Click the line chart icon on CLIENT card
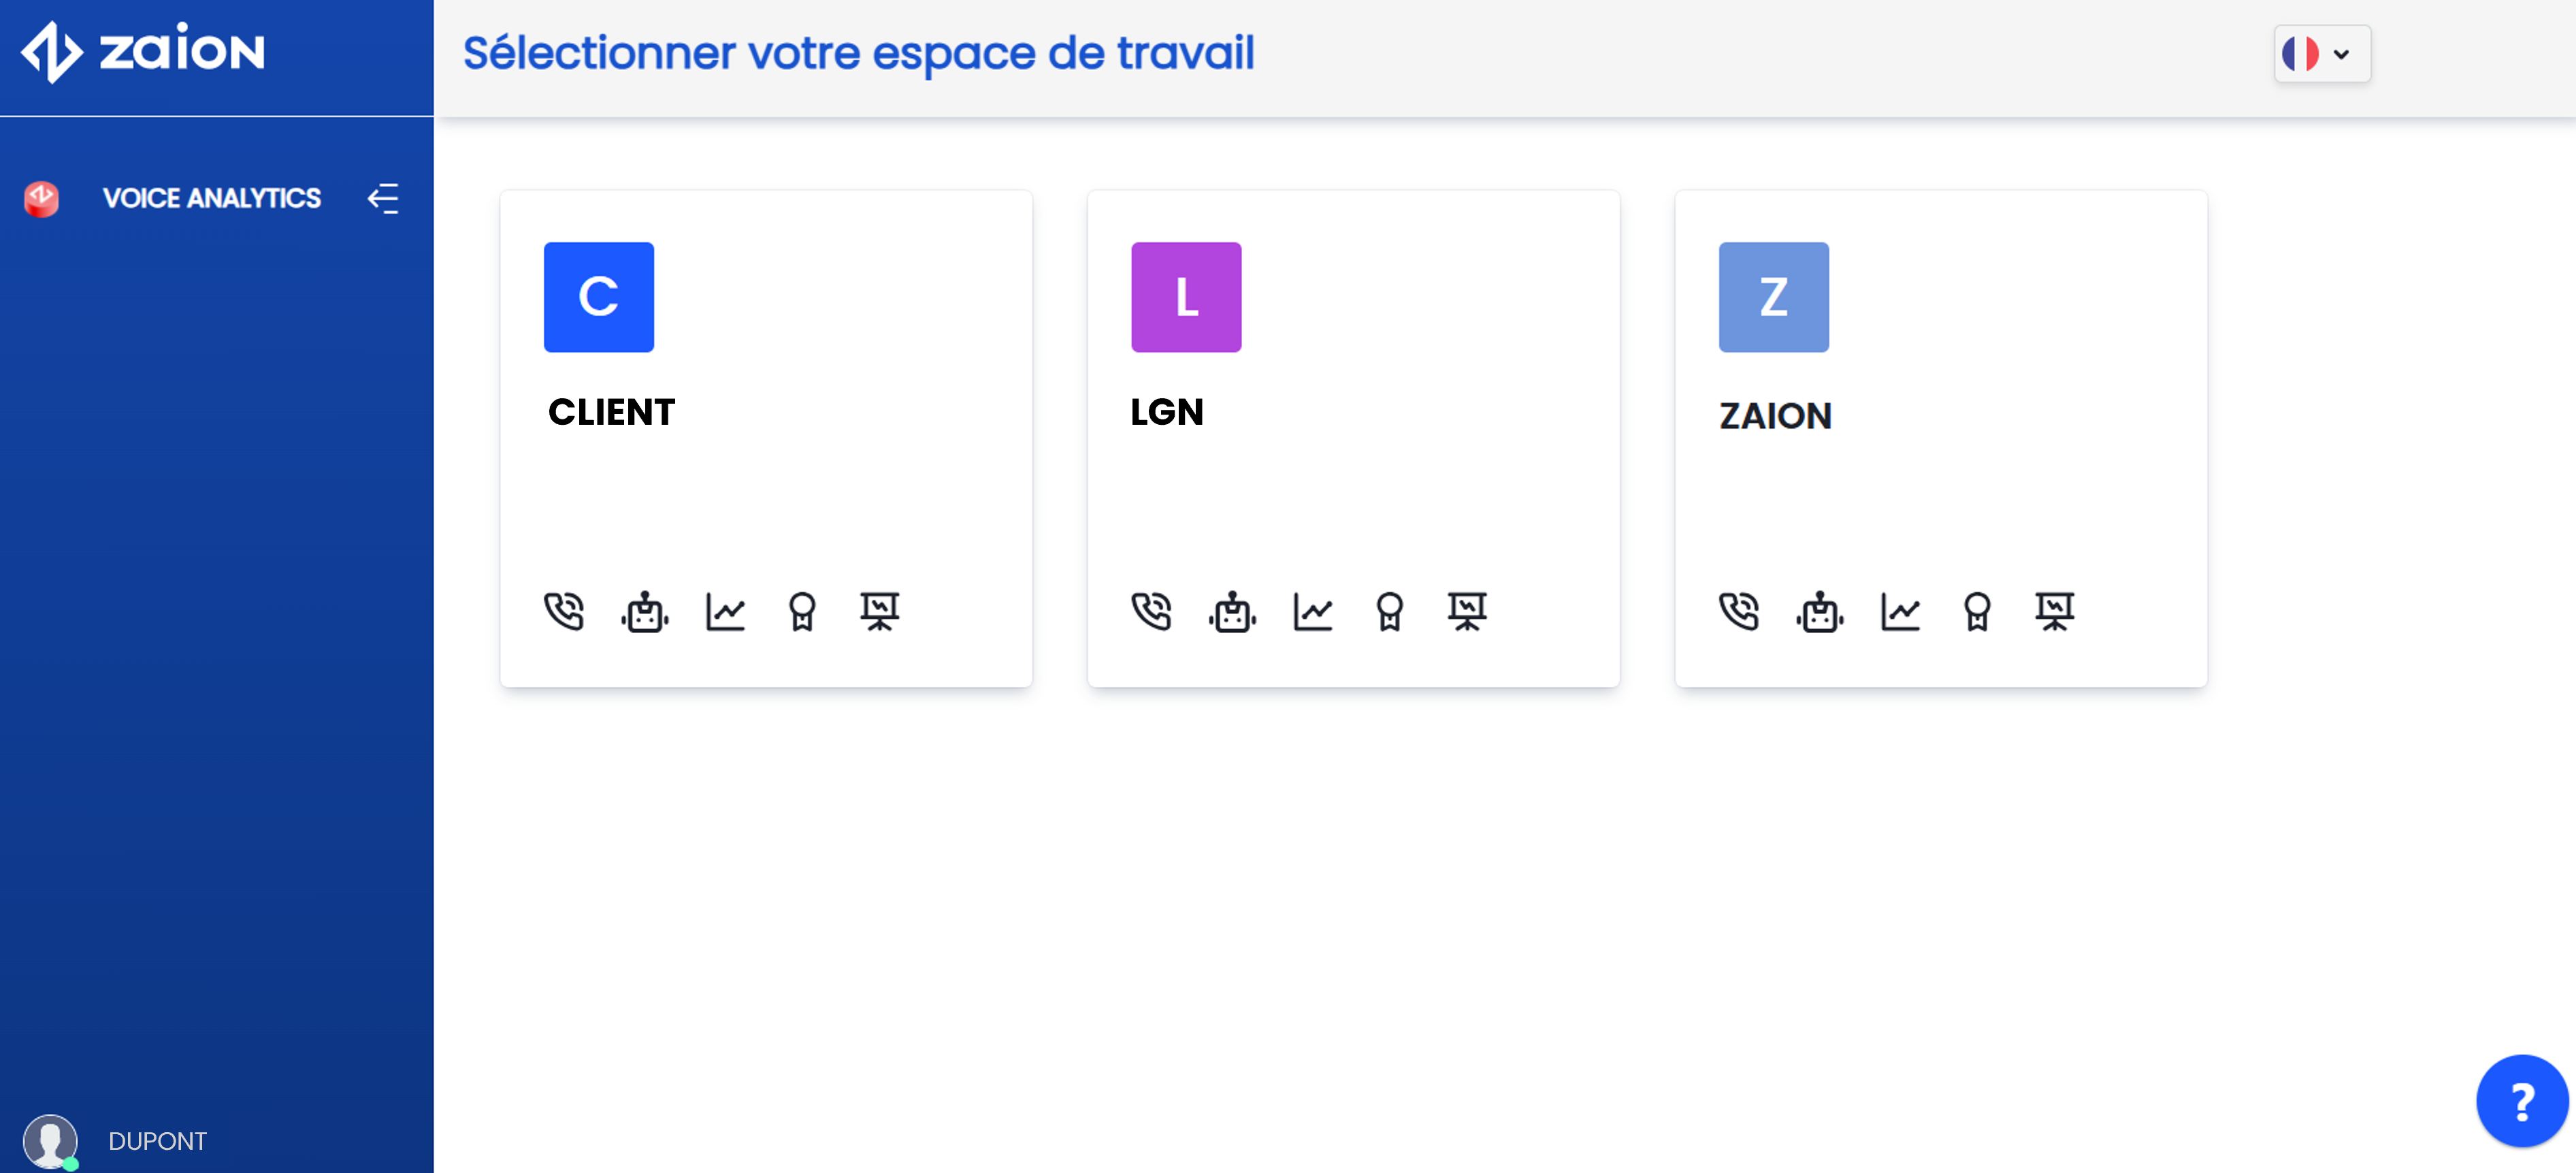 point(725,611)
